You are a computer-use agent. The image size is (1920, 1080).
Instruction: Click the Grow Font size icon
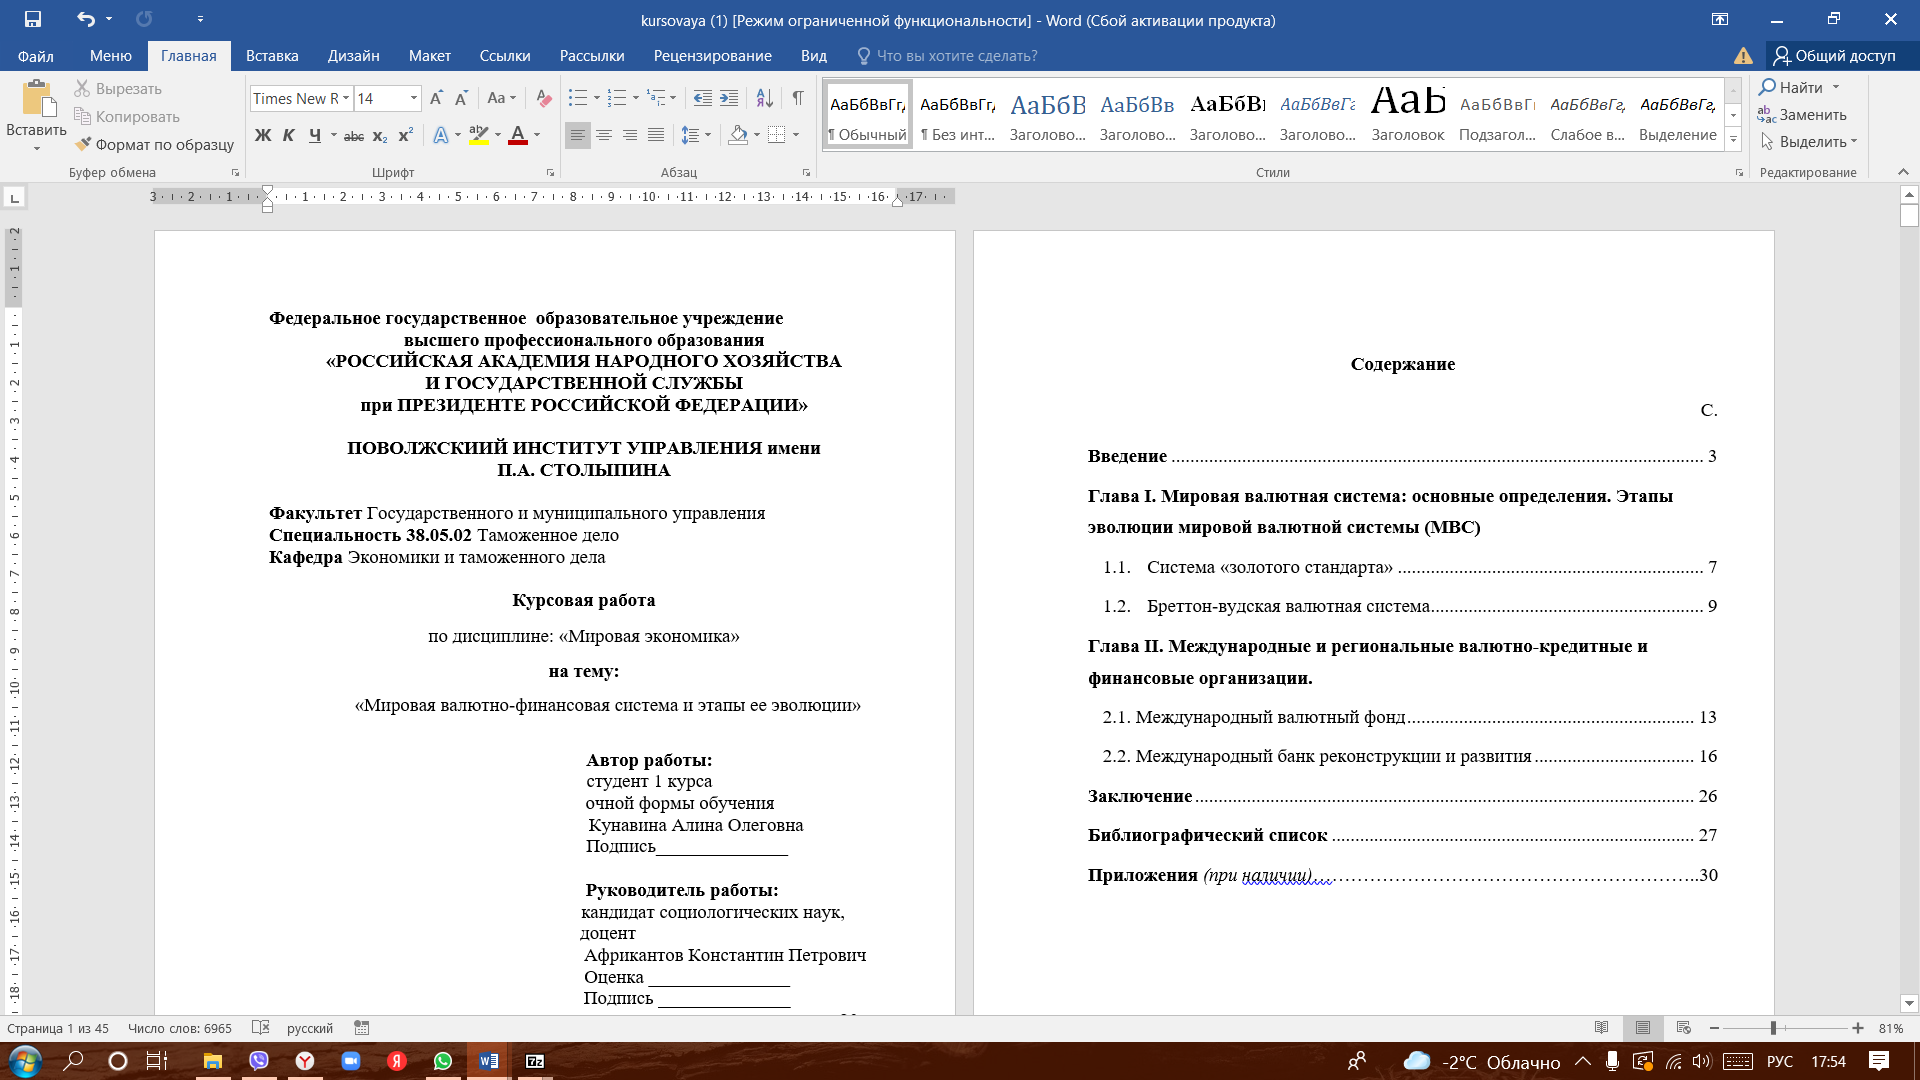tap(436, 98)
